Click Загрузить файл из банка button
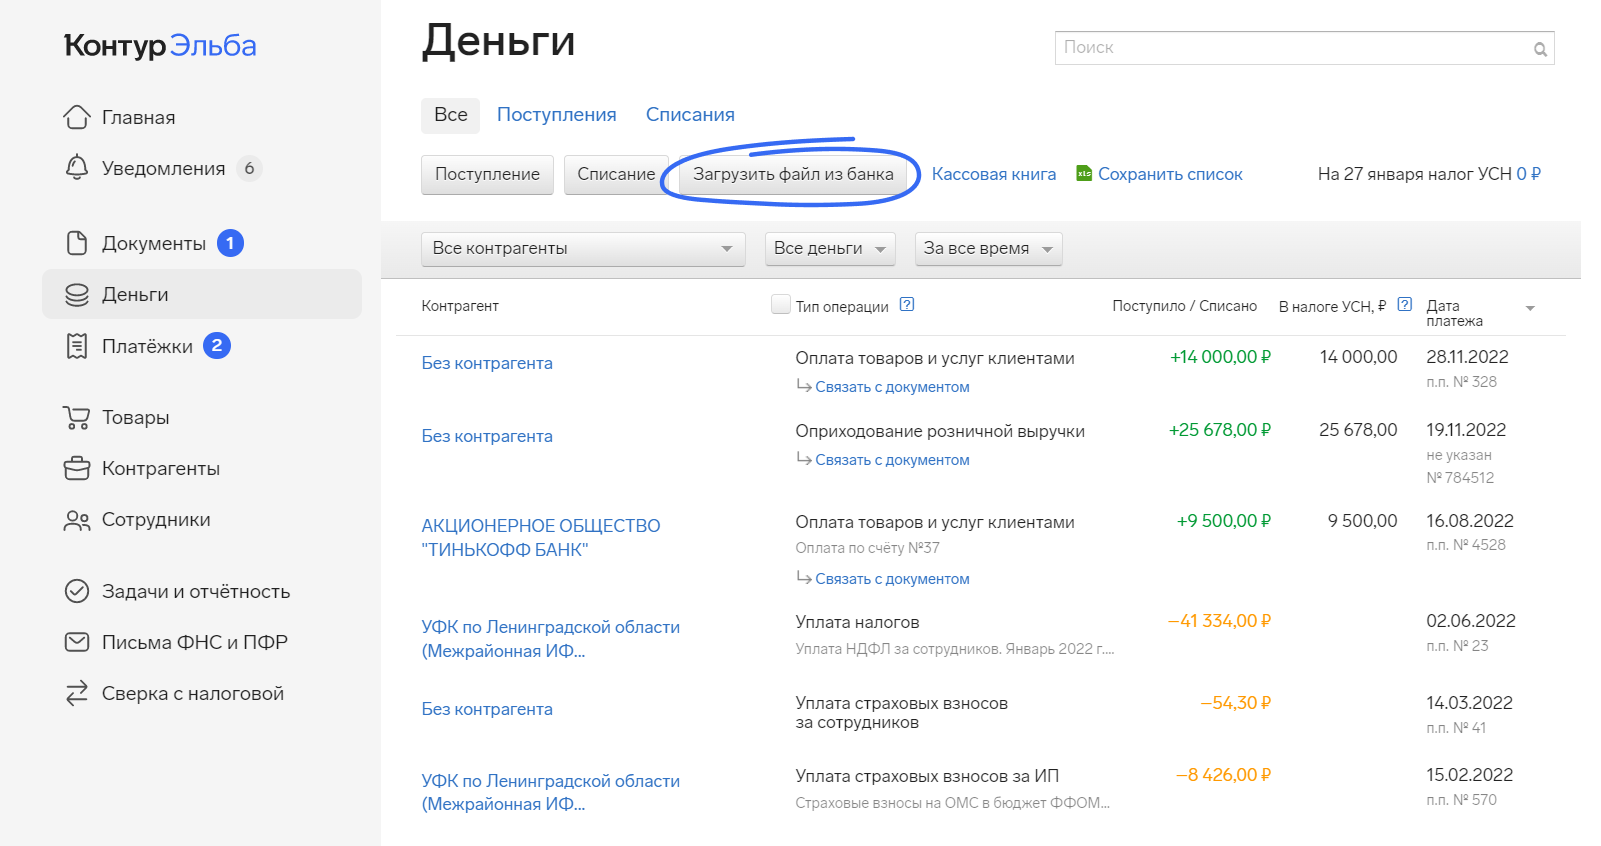This screenshot has height=846, width=1601. 793,174
